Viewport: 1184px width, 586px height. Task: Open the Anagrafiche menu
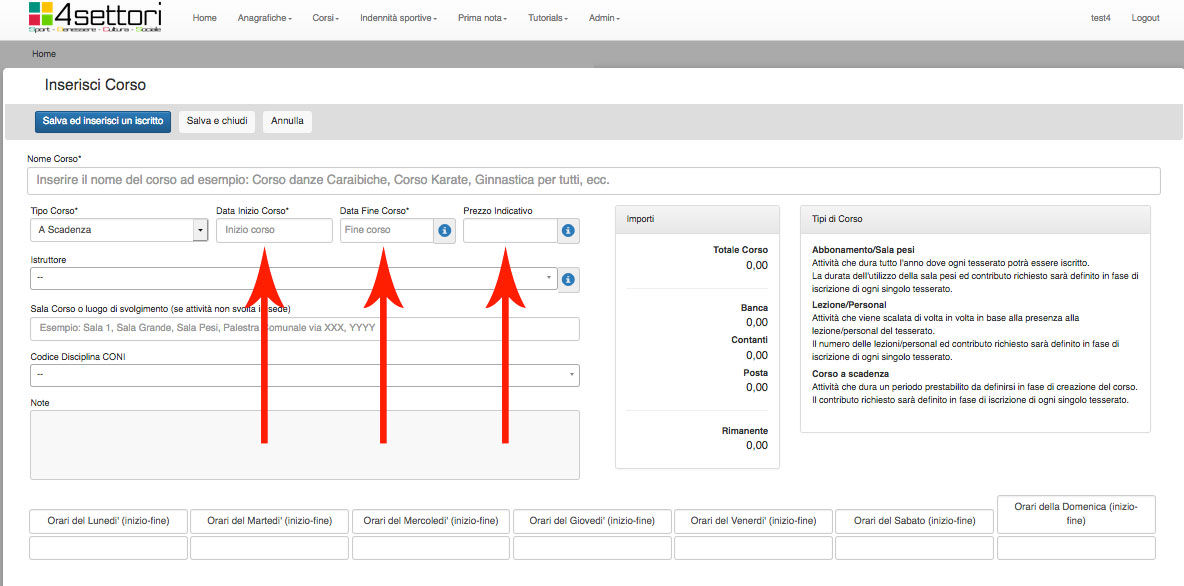264,18
